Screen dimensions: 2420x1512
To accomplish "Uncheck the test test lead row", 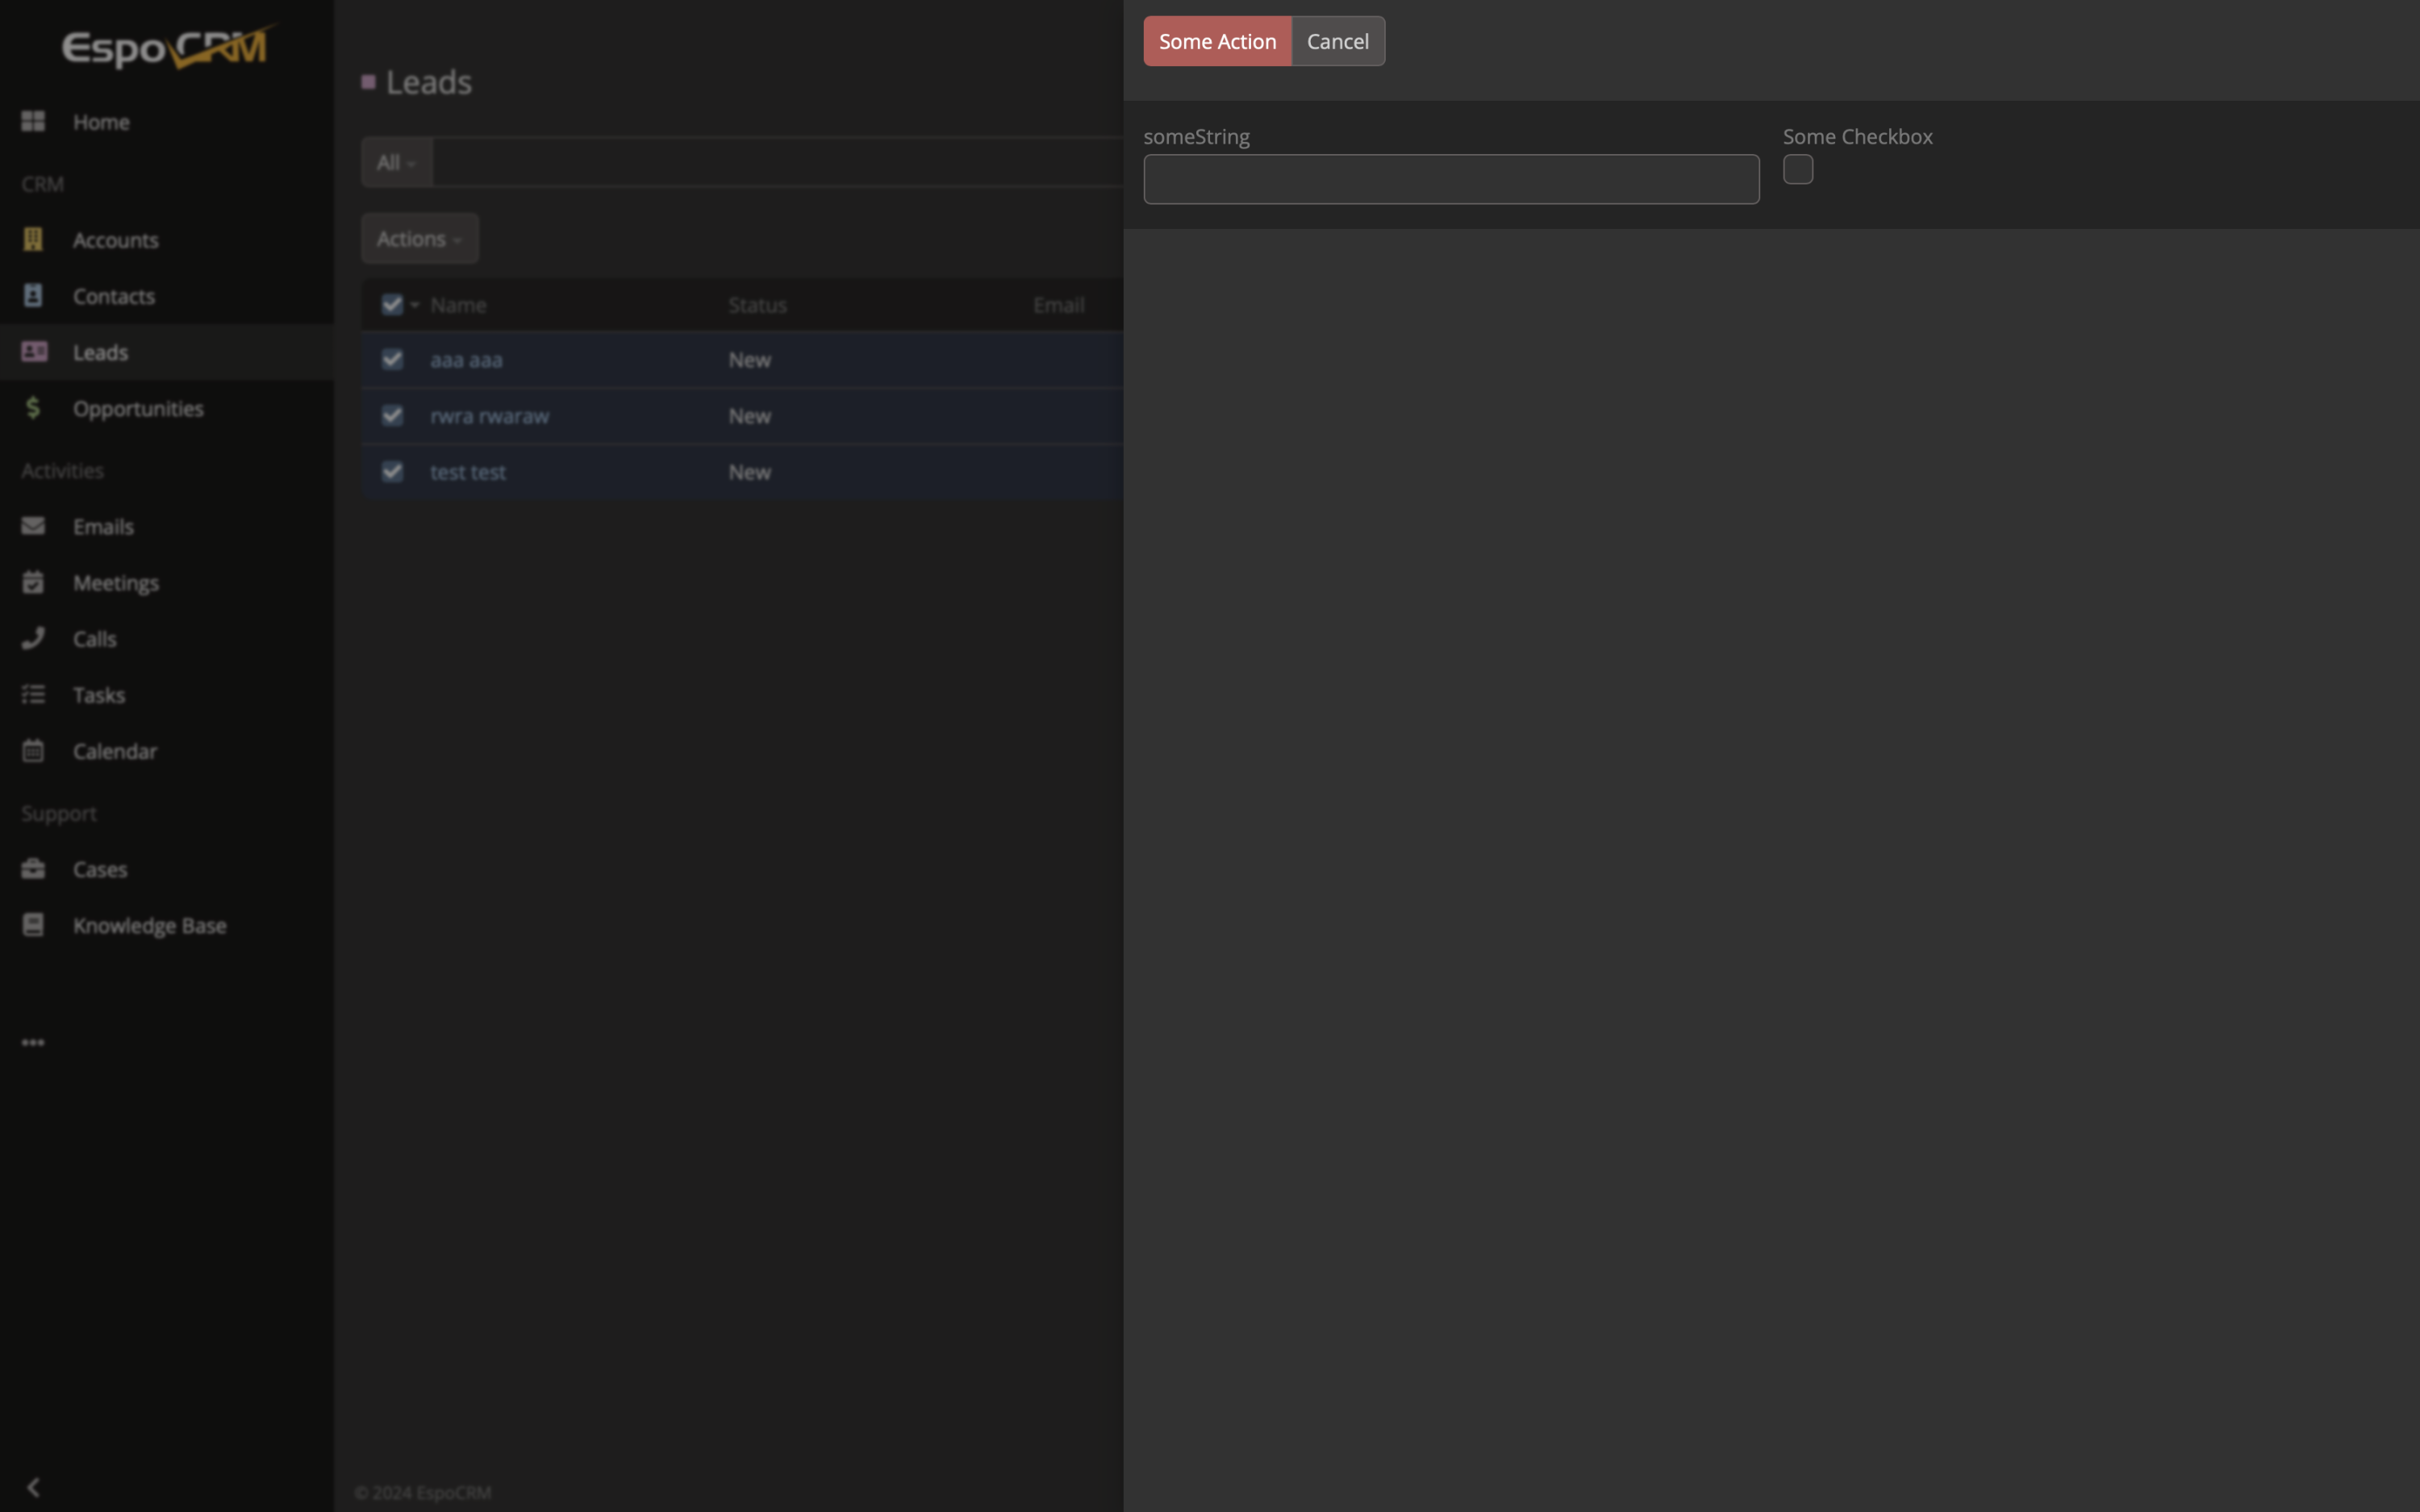I will (392, 472).
